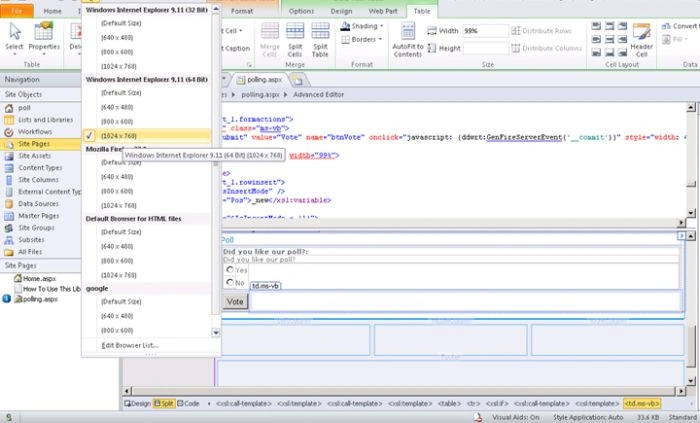700x423 pixels.
Task: Click the Vote button
Action: pyautogui.click(x=235, y=302)
